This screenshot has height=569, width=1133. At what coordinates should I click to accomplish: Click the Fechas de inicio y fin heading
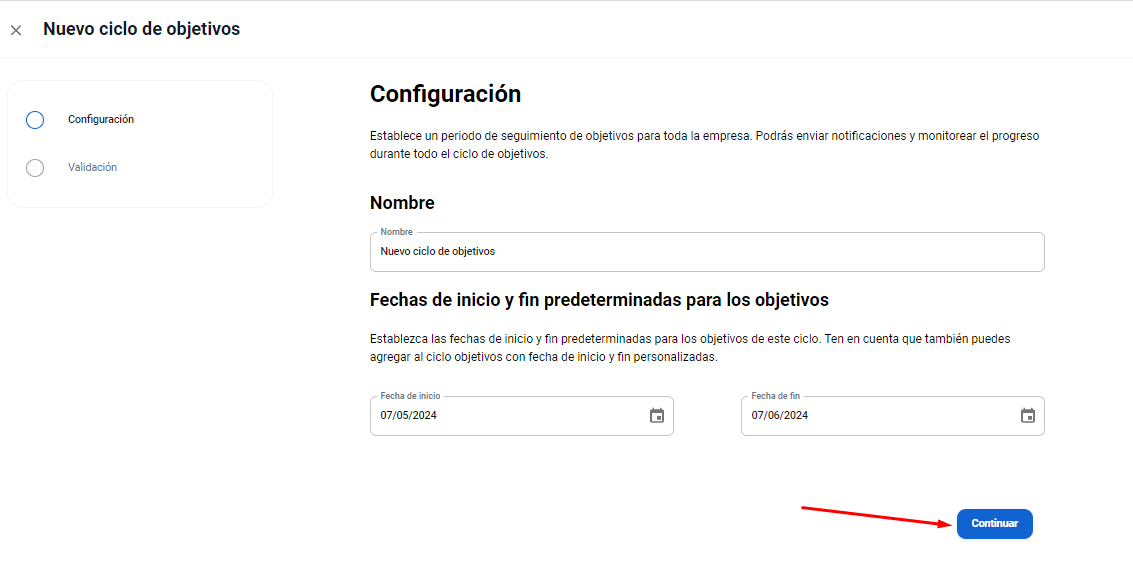click(x=599, y=299)
